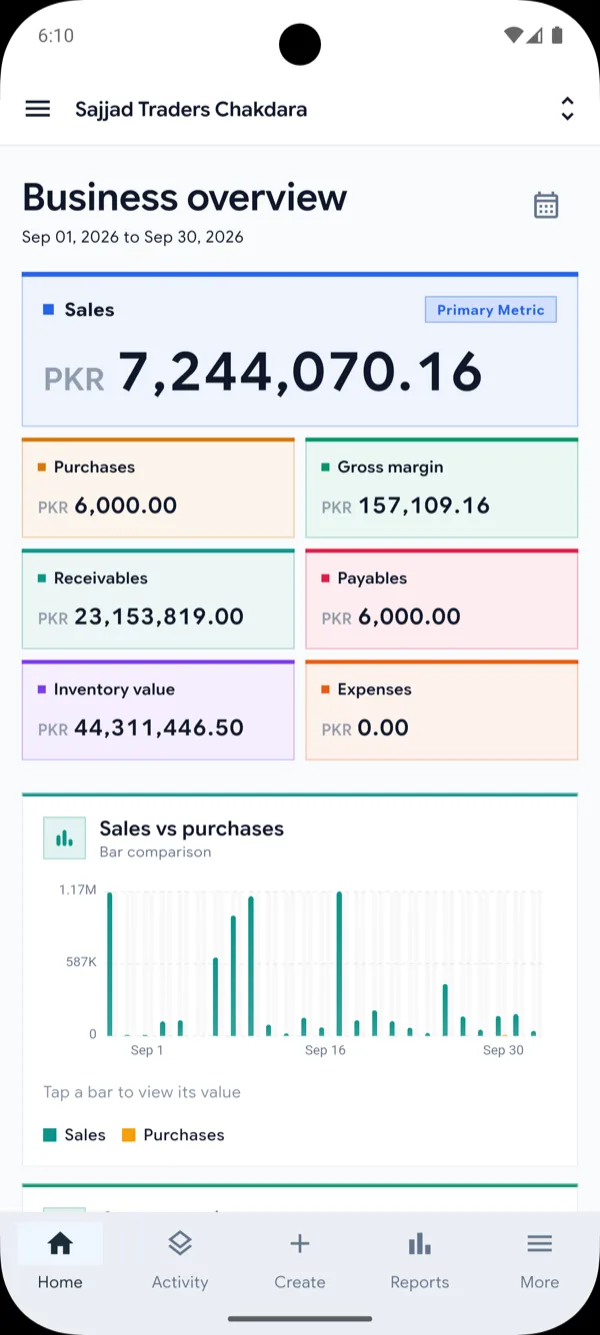Open the Sales primary metric card
The height and width of the screenshot is (1335, 600).
(x=300, y=350)
